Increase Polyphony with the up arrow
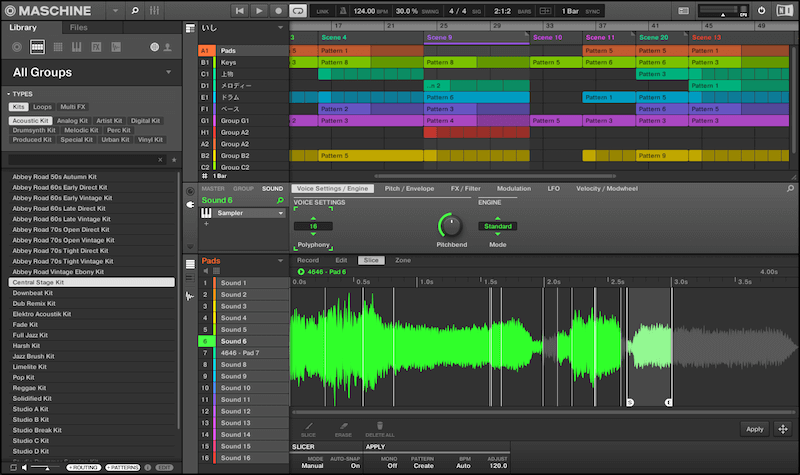The height and width of the screenshot is (475, 800). pos(313,219)
